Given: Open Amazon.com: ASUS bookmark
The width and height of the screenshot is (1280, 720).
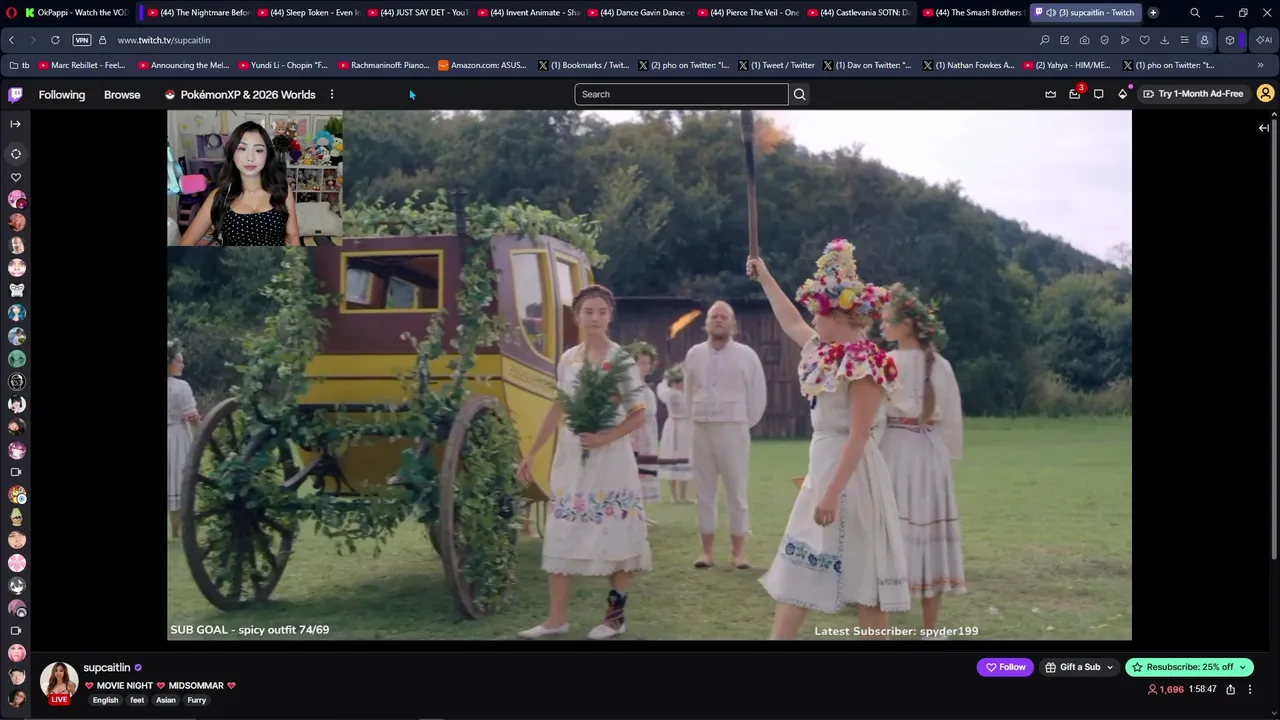Looking at the screenshot, I should (x=483, y=65).
